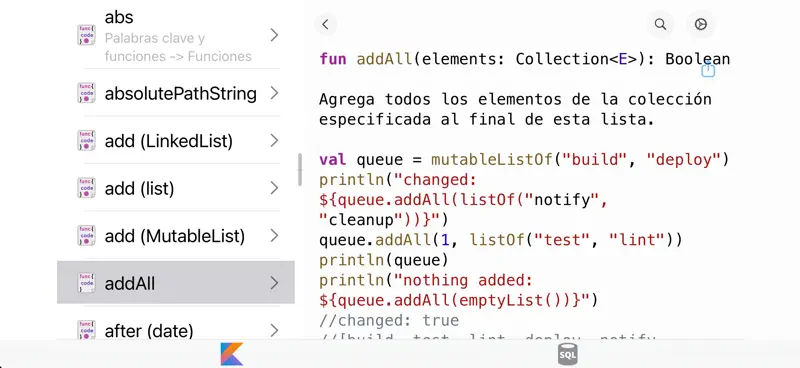Click the function icon beside add (LinkedList)

(86, 140)
